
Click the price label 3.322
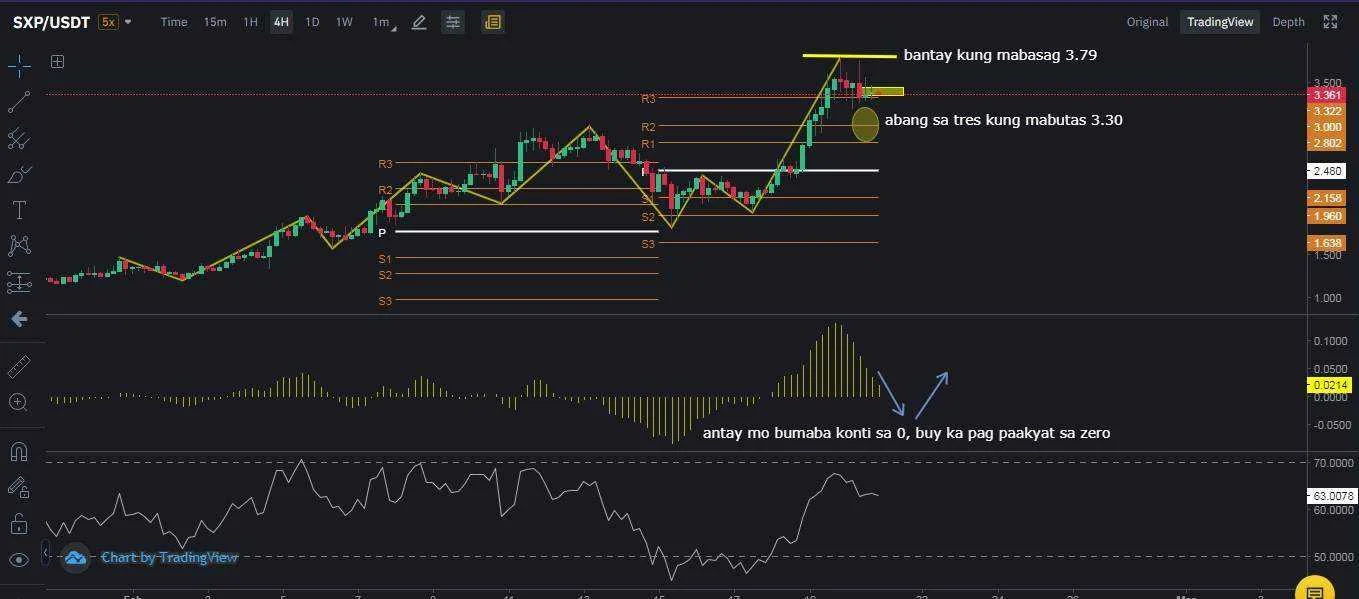pos(1328,111)
